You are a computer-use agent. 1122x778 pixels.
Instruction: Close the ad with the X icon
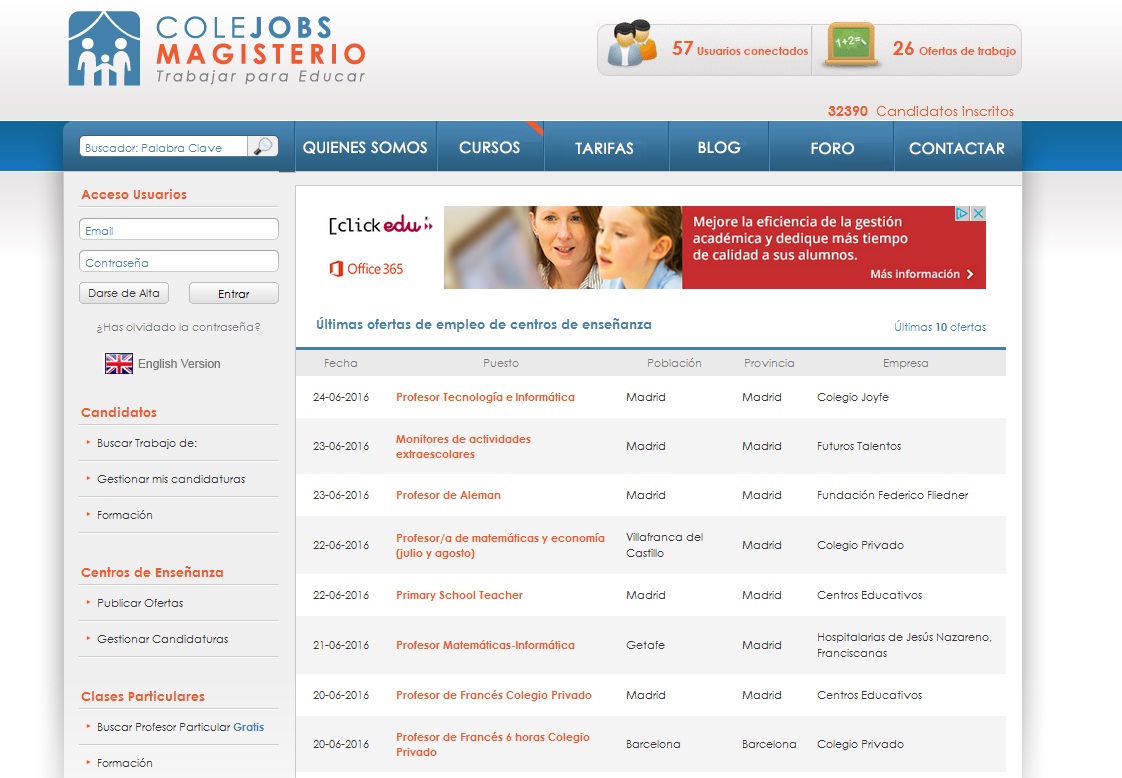coord(979,214)
